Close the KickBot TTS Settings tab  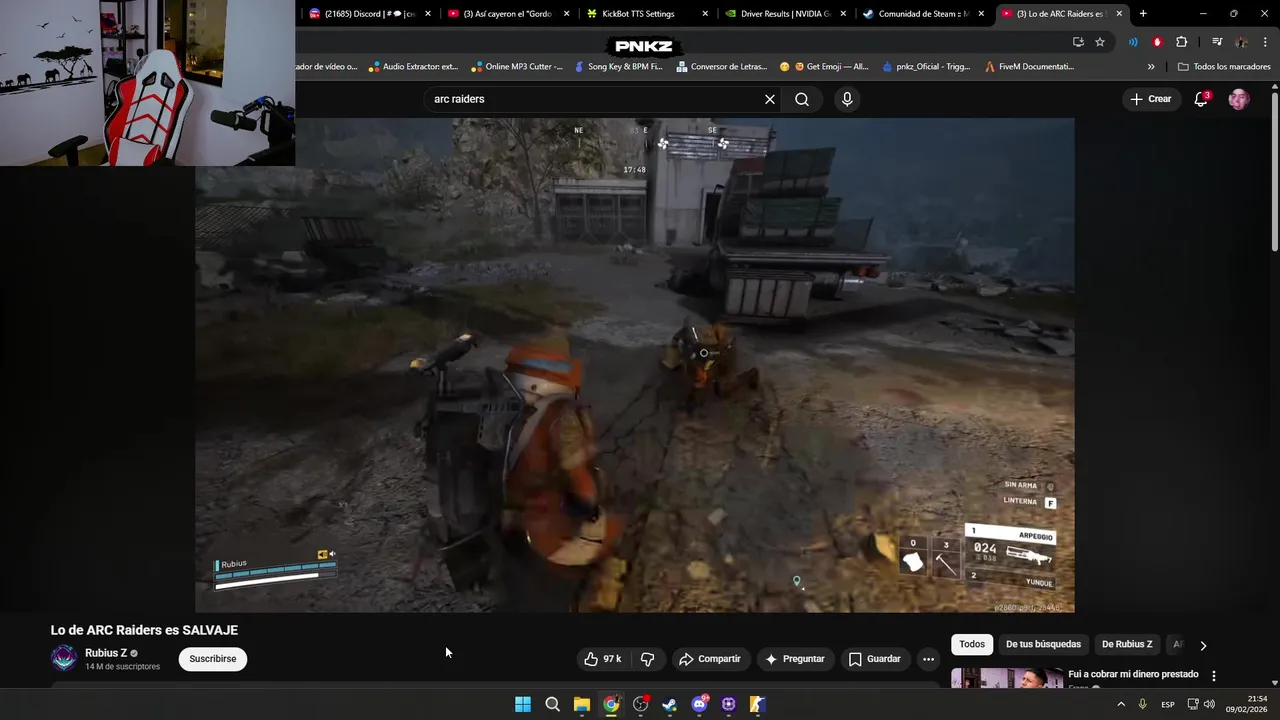[x=705, y=14]
